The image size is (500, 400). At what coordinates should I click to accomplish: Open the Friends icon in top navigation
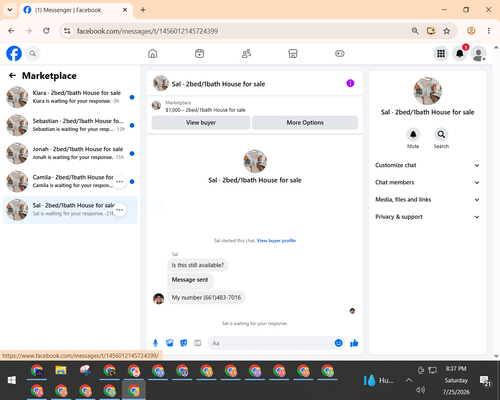tap(246, 53)
